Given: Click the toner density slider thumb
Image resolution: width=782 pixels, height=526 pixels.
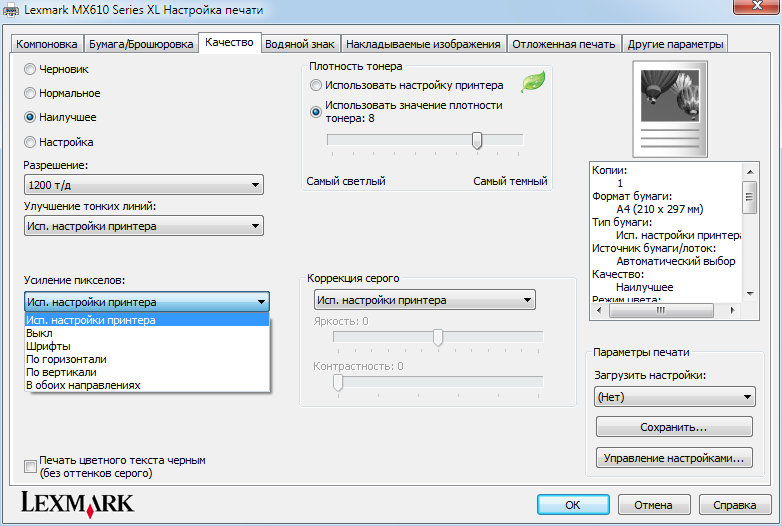Looking at the screenshot, I should pyautogui.click(x=477, y=141).
